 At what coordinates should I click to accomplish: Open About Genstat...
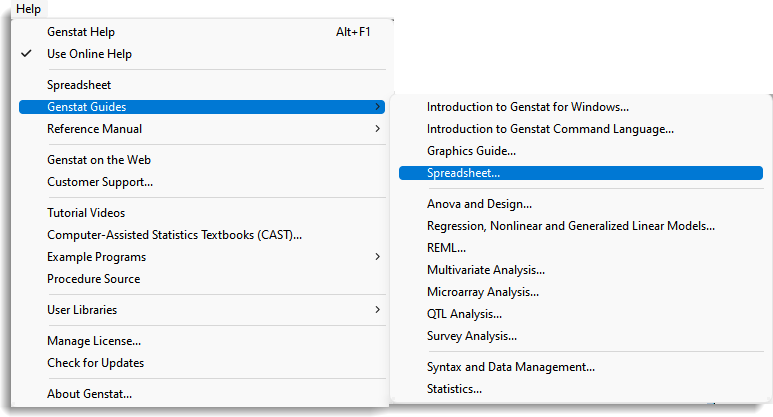click(x=202, y=394)
